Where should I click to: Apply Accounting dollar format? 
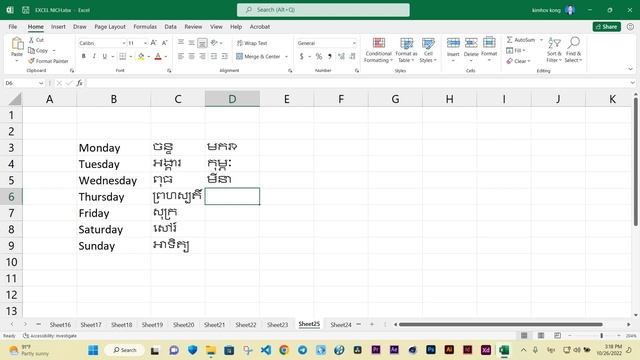(302, 56)
